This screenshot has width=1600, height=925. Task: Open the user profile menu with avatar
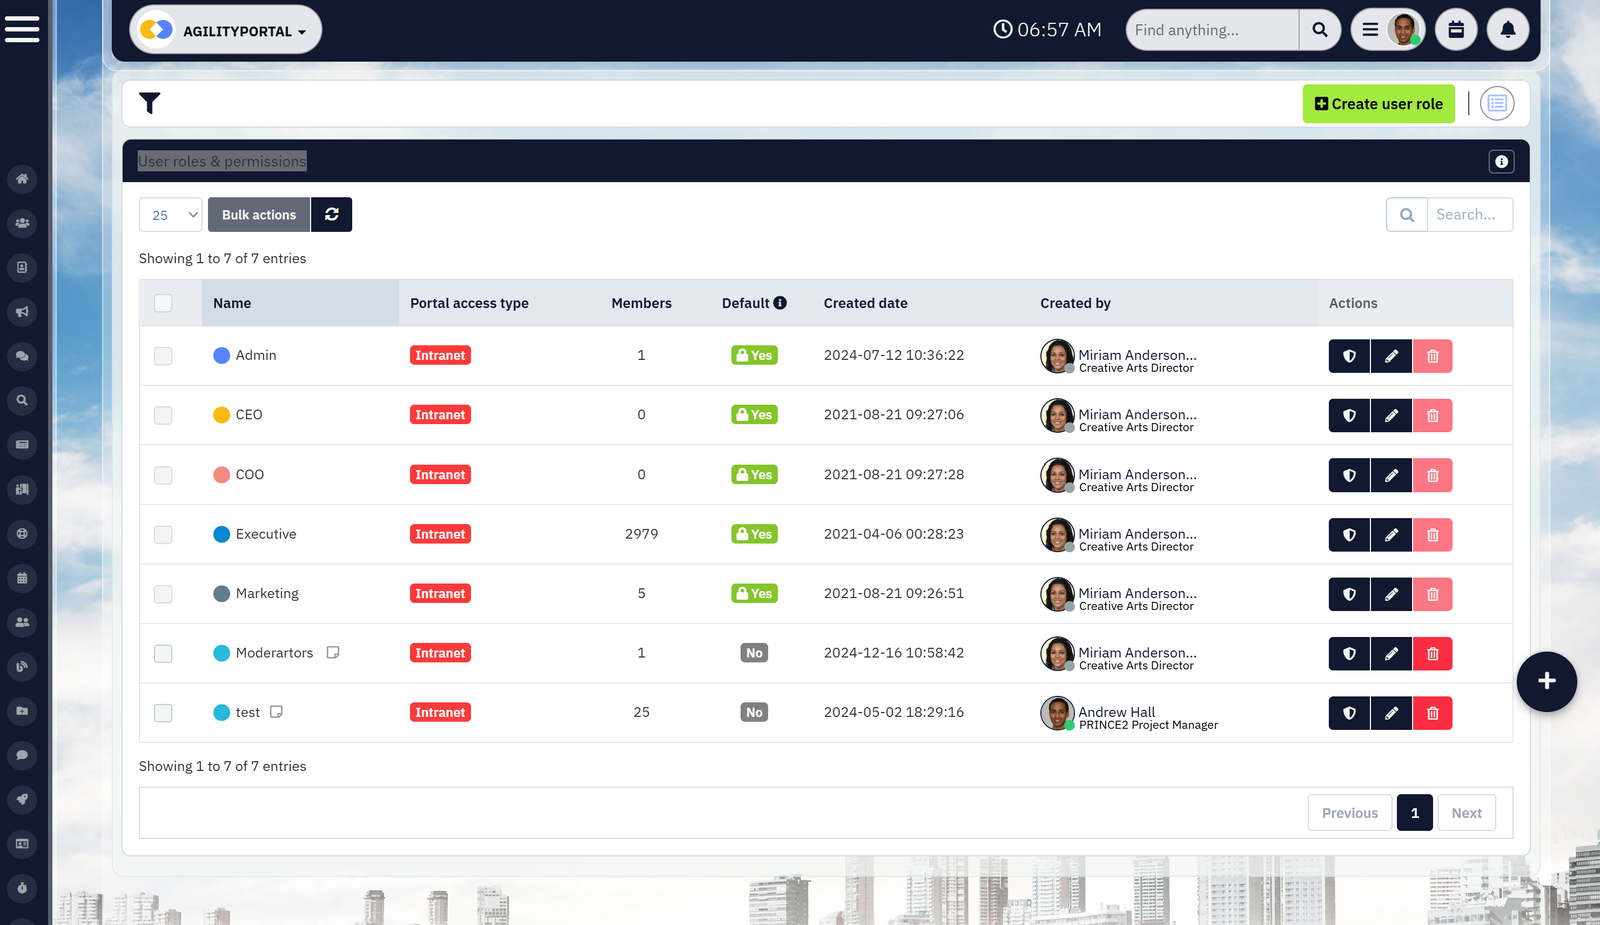(1388, 30)
